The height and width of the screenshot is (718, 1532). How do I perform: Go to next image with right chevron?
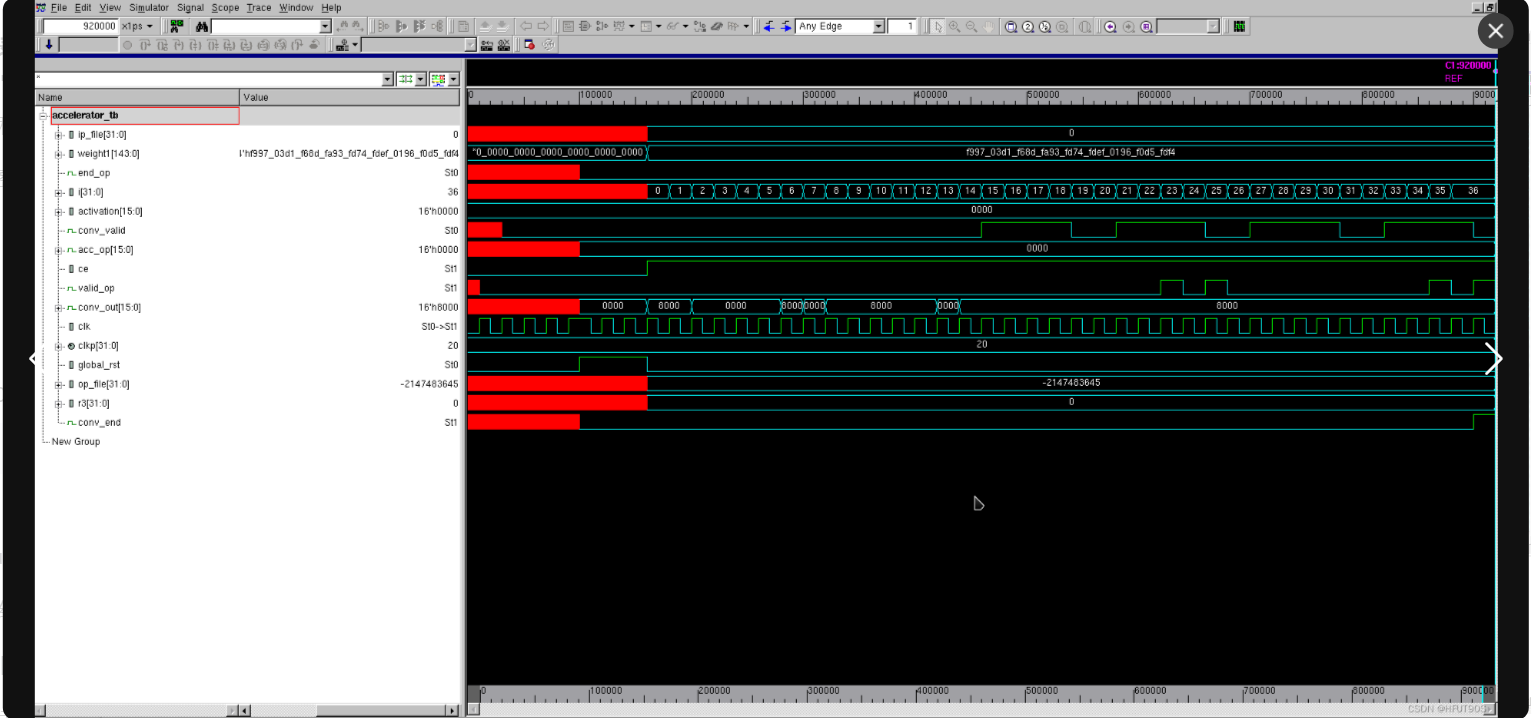coord(1493,359)
